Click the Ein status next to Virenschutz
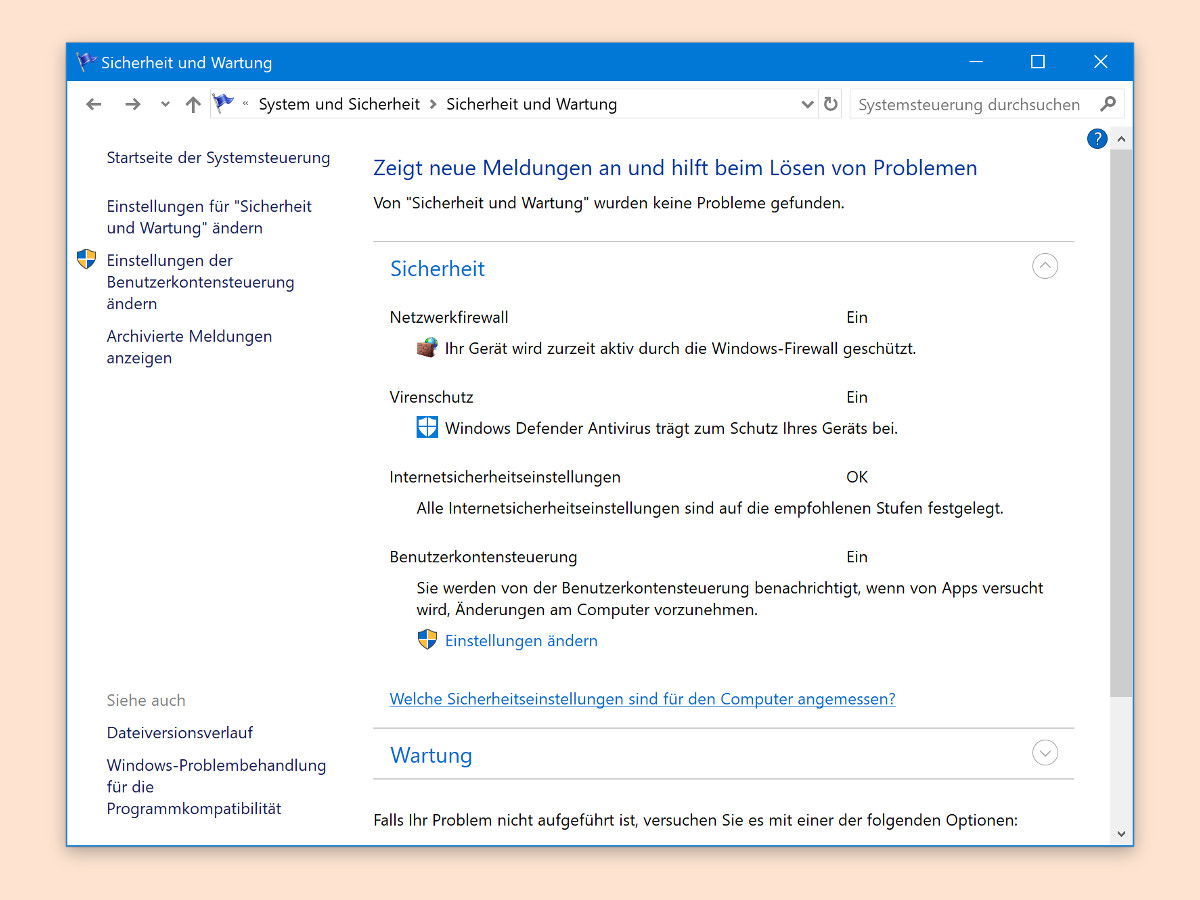The height and width of the screenshot is (900, 1200). (x=857, y=397)
